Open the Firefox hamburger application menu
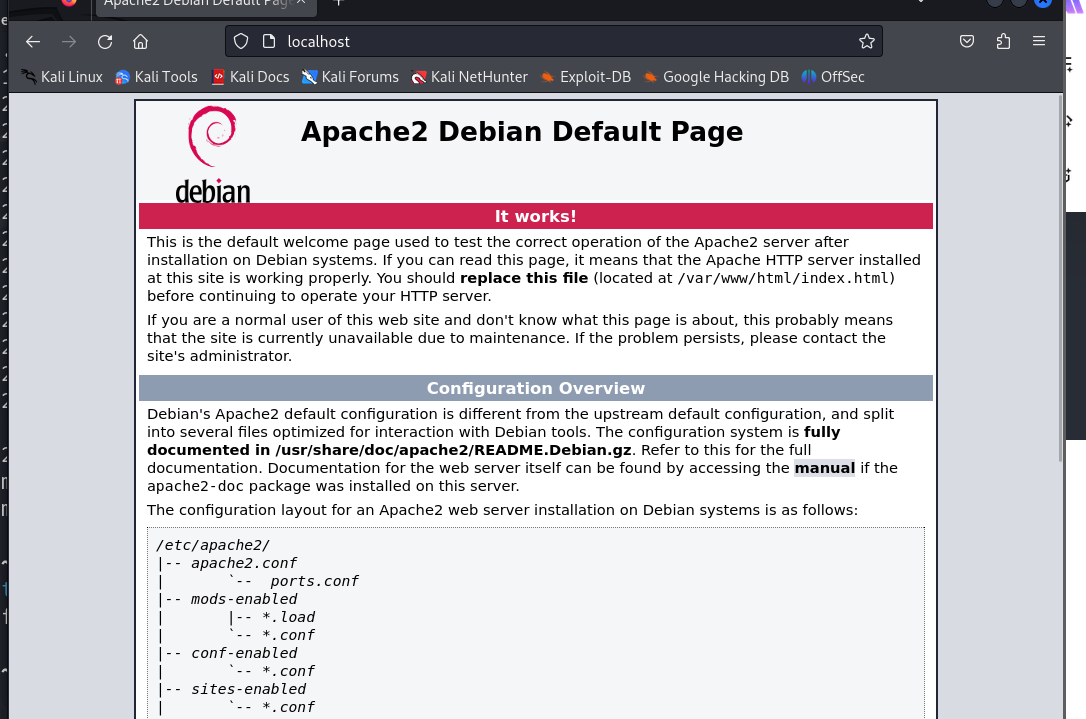 click(1039, 42)
